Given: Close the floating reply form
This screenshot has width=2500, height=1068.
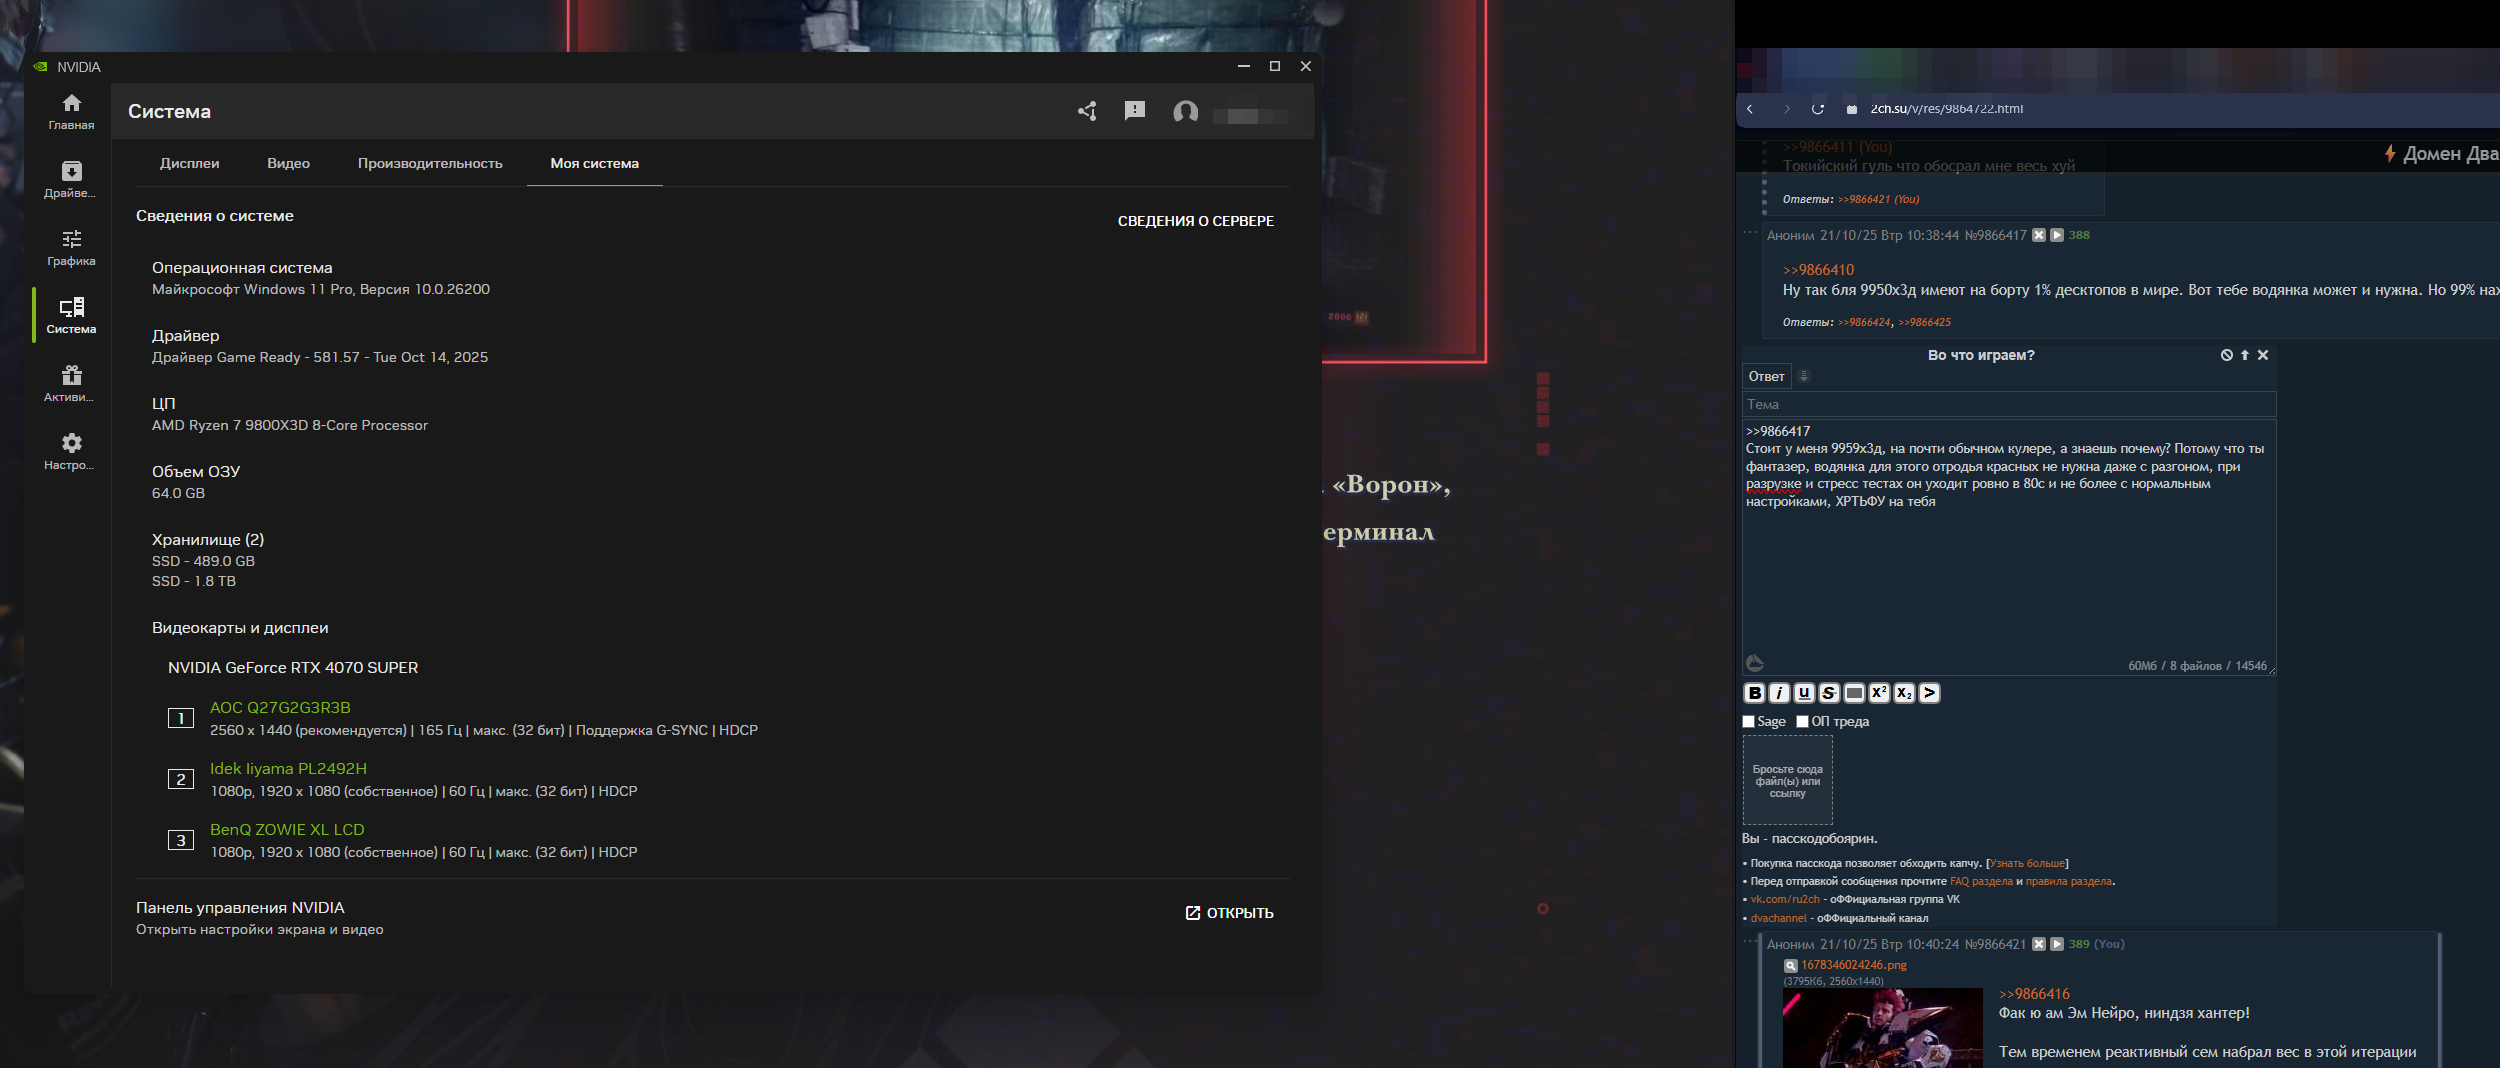Looking at the screenshot, I should (2263, 355).
